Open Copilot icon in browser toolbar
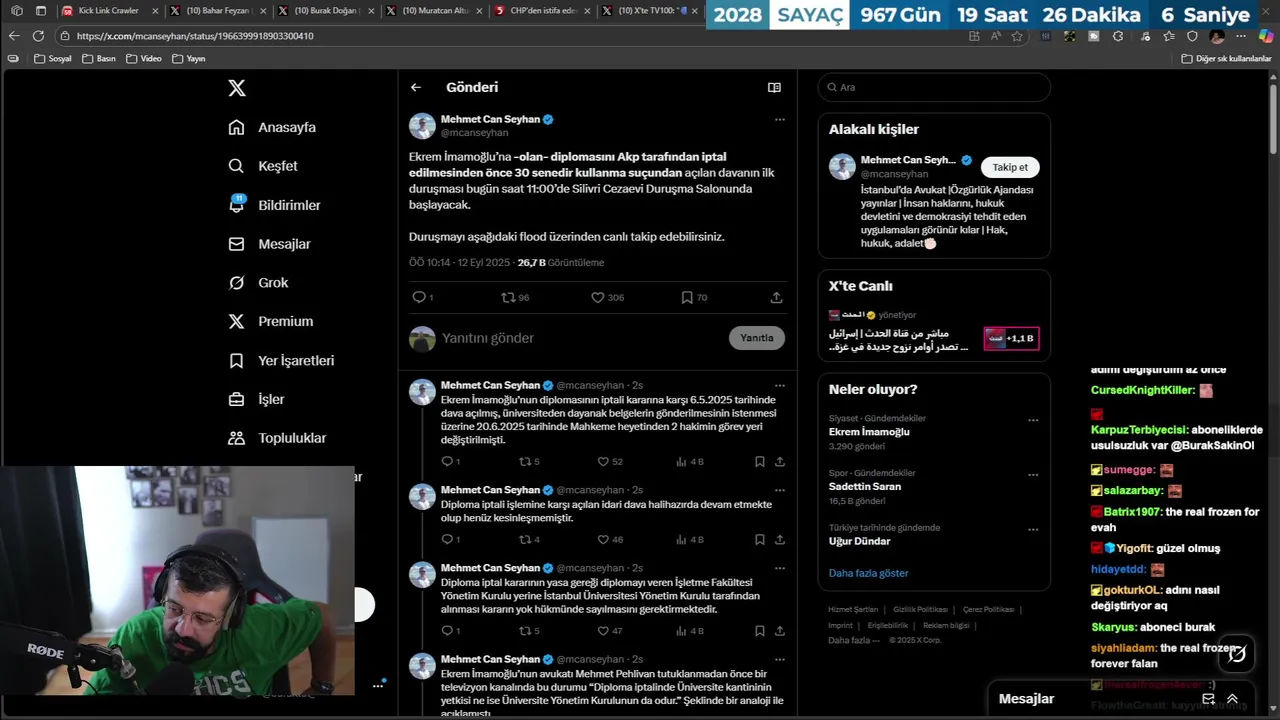Screen dimensions: 1280x720 tap(1266, 36)
